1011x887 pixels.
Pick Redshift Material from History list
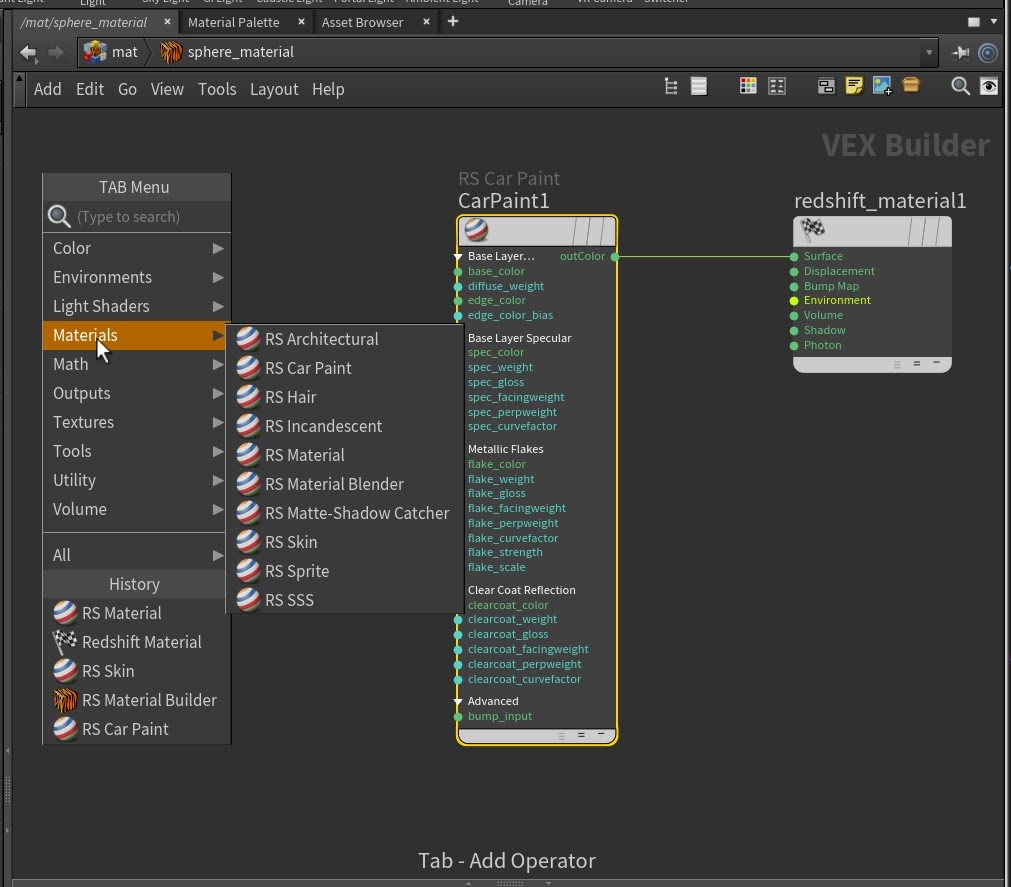pos(137,642)
